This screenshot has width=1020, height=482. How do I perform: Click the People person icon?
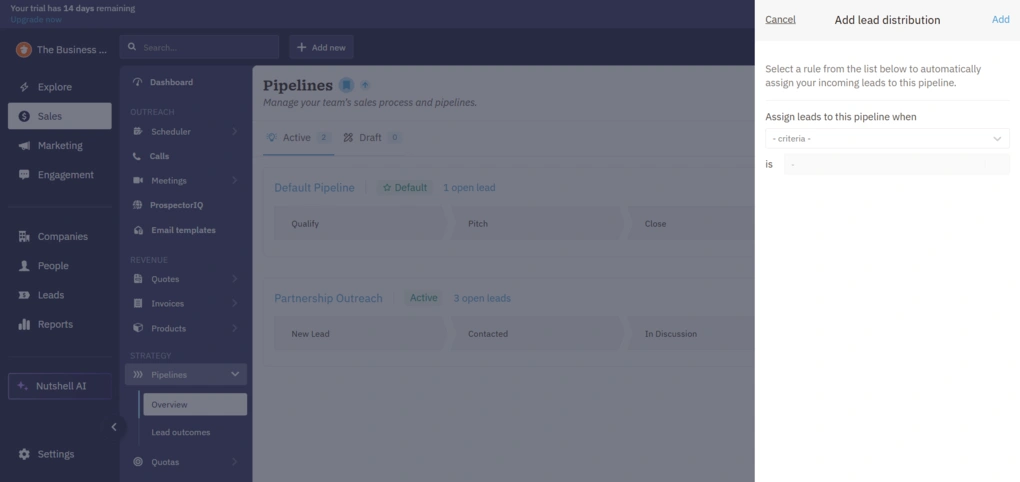(24, 266)
